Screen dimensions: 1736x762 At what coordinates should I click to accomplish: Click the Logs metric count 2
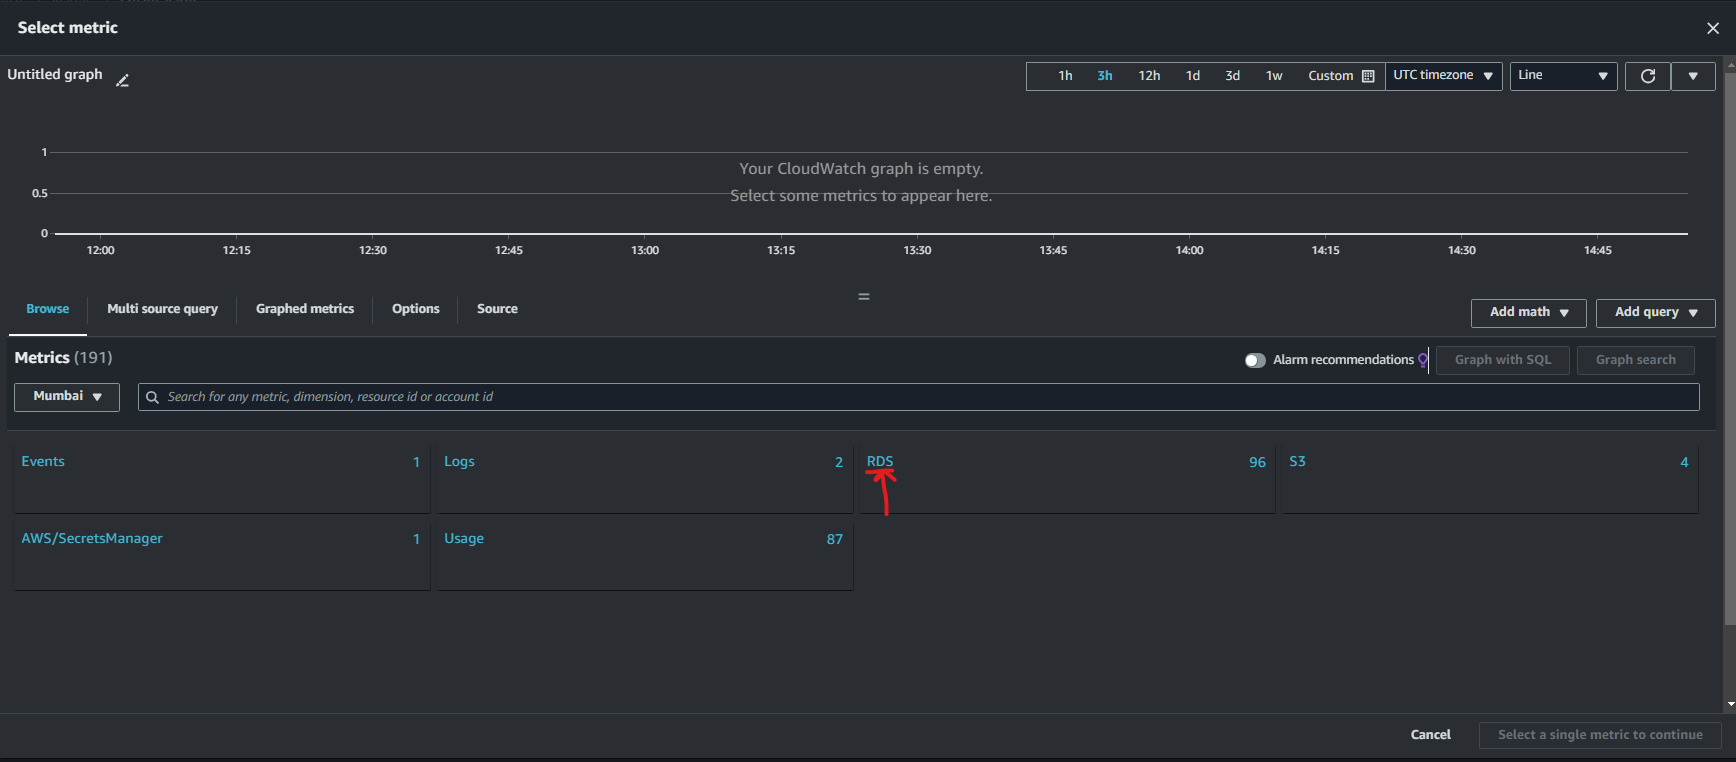coord(839,462)
